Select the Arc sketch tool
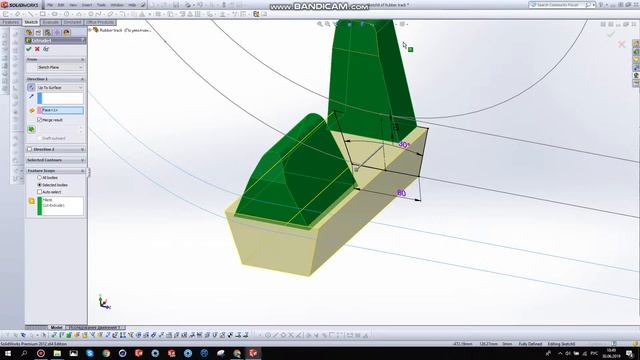 point(79,14)
